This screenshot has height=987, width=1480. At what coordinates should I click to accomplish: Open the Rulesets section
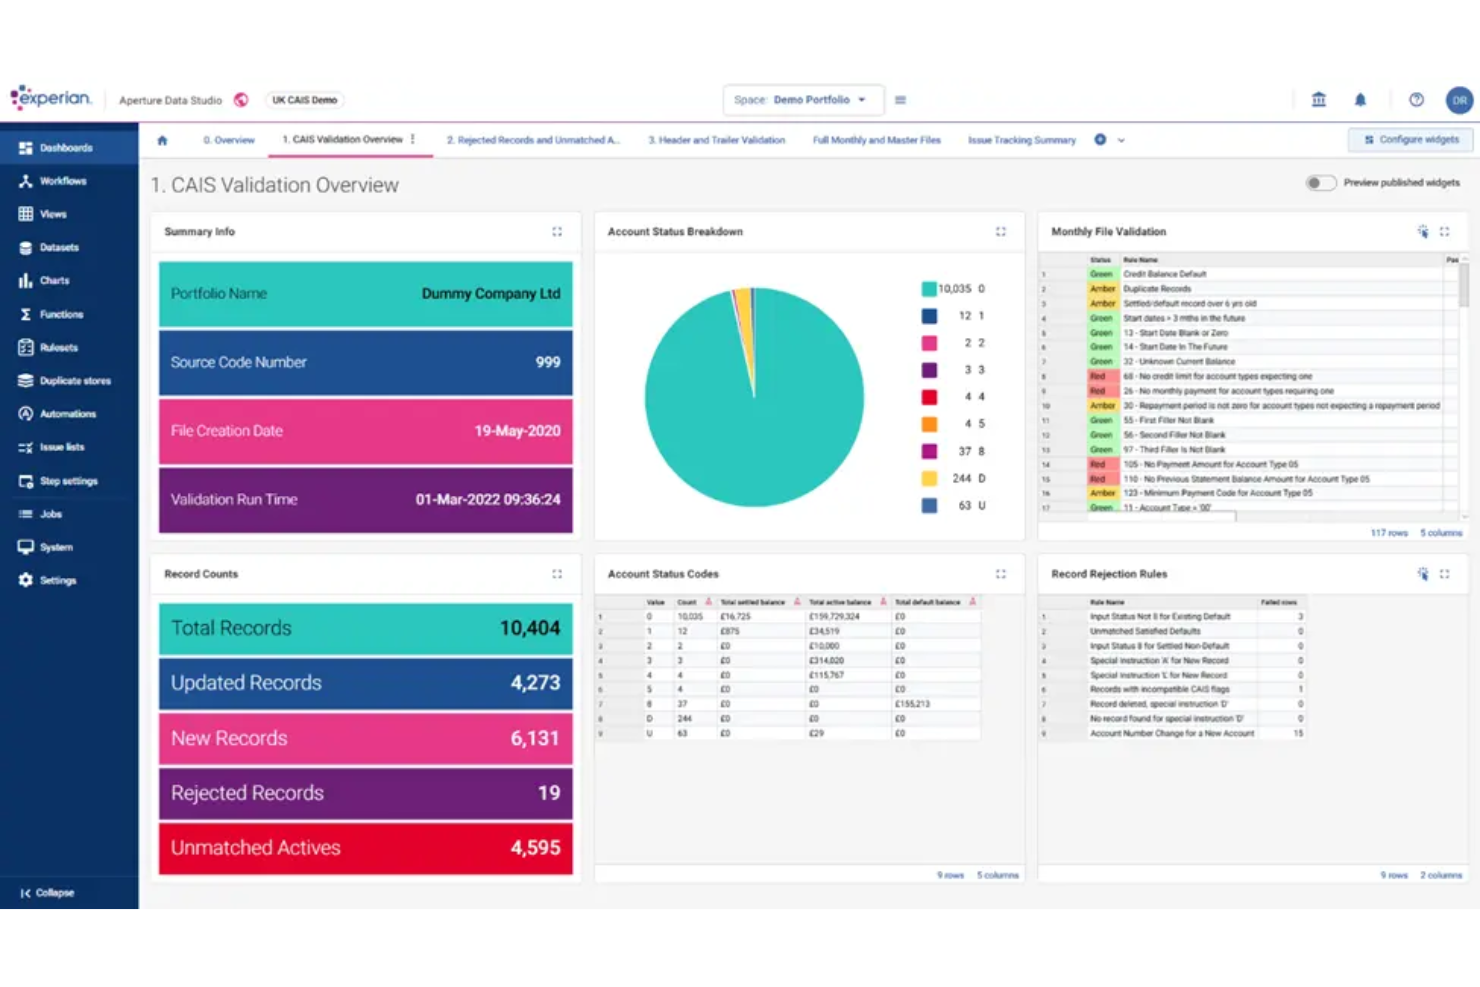point(58,347)
